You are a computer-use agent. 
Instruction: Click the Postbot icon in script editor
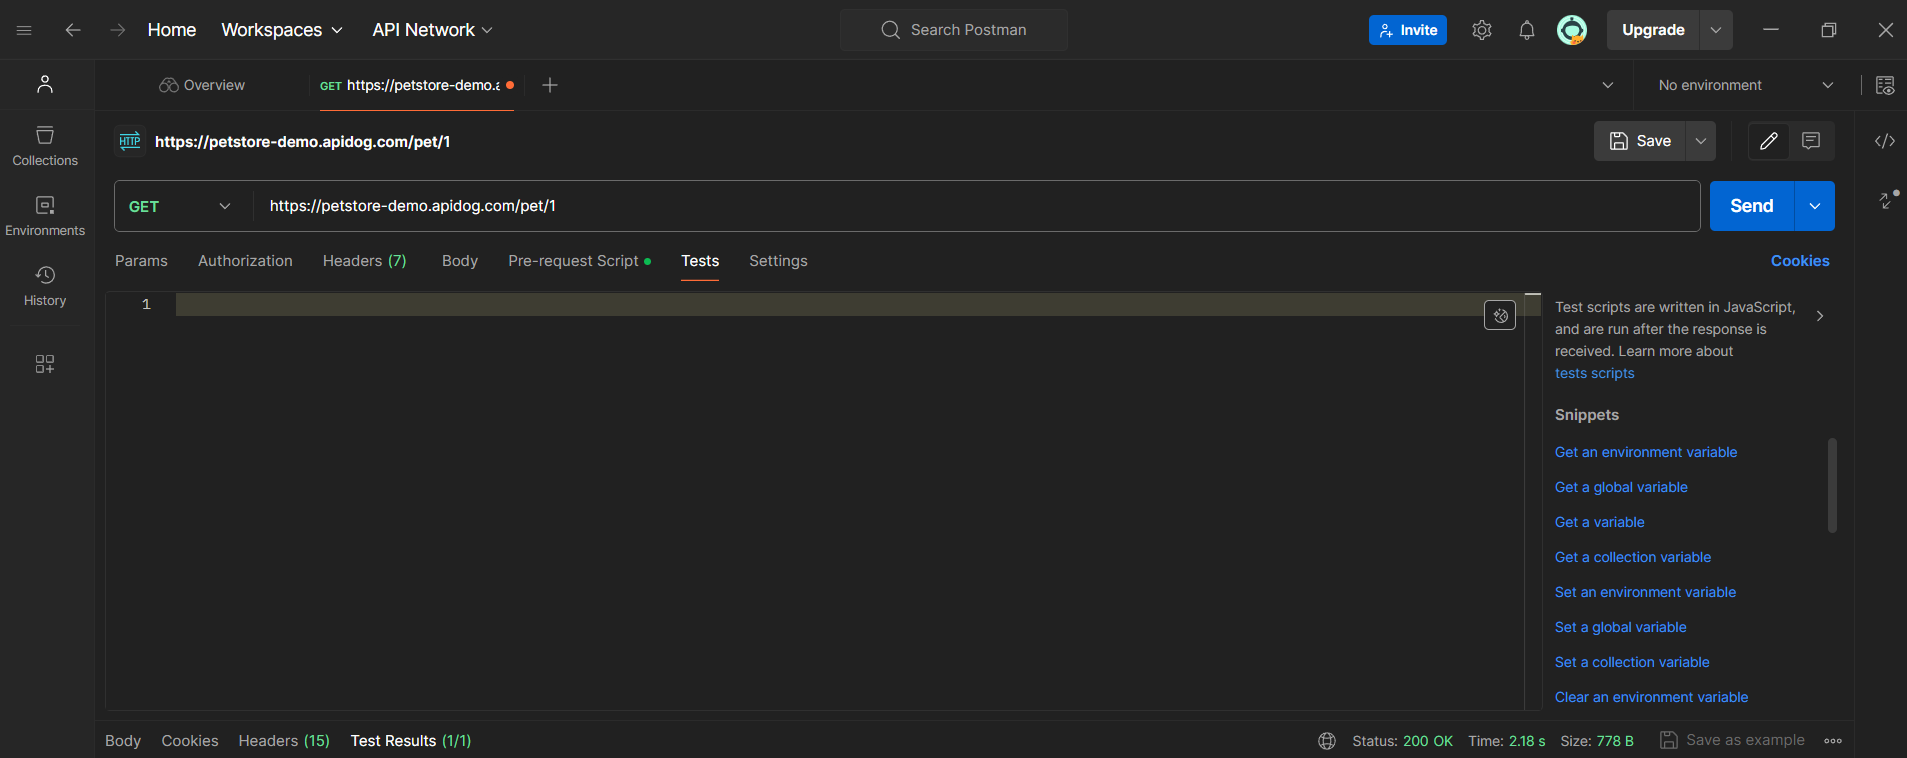pyautogui.click(x=1500, y=316)
